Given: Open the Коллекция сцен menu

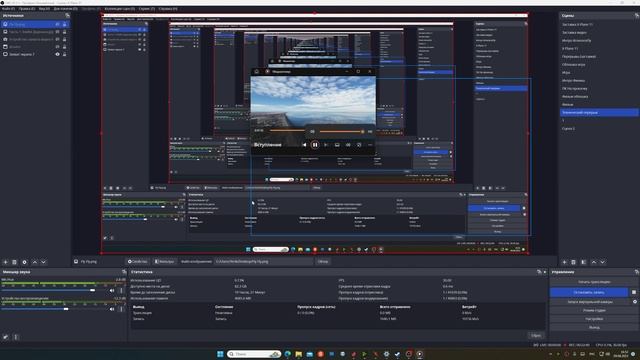Looking at the screenshot, I should [x=120, y=9].
